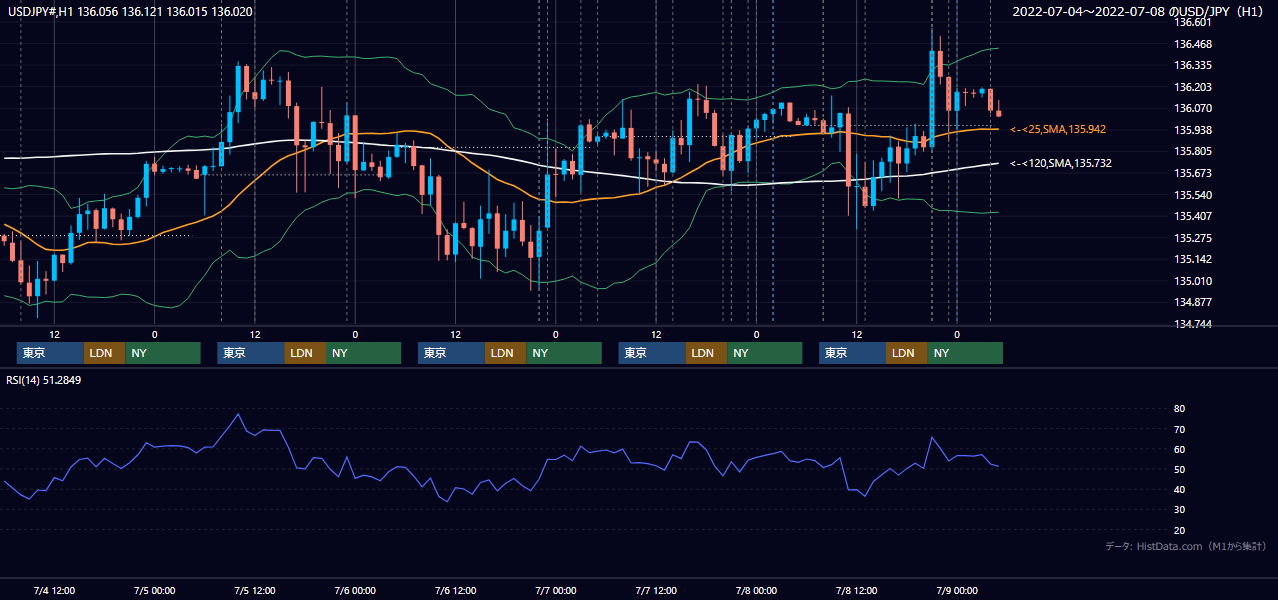Viewport: 1278px width, 600px height.
Task: Click price axis label 136.601
Action: coord(1195,22)
